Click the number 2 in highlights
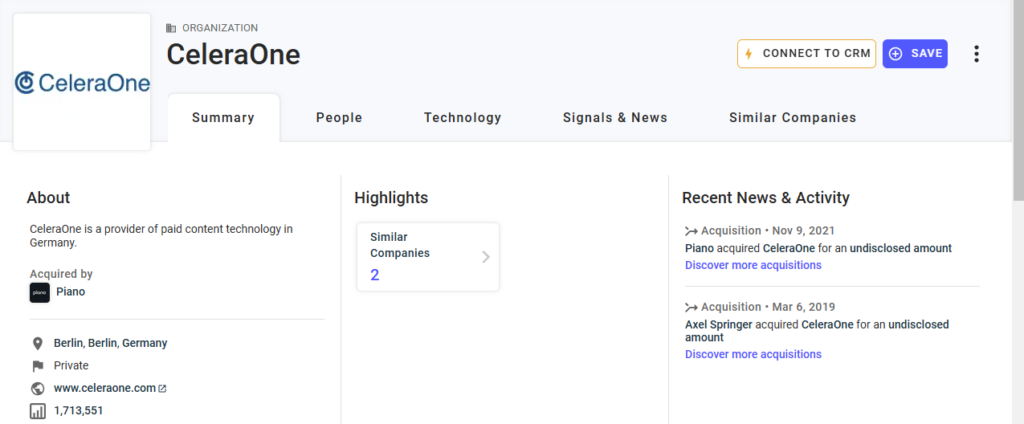1024x424 pixels. [x=375, y=275]
